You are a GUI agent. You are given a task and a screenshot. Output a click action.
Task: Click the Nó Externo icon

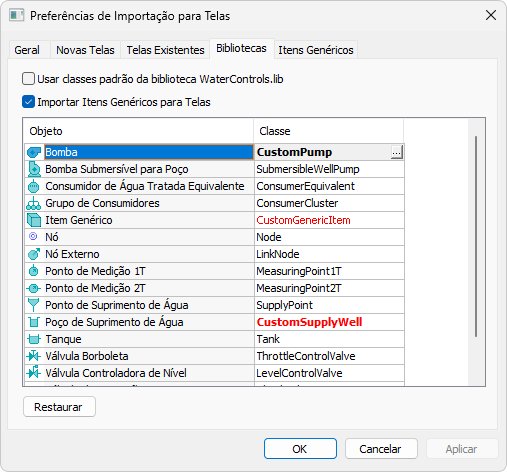click(x=34, y=254)
